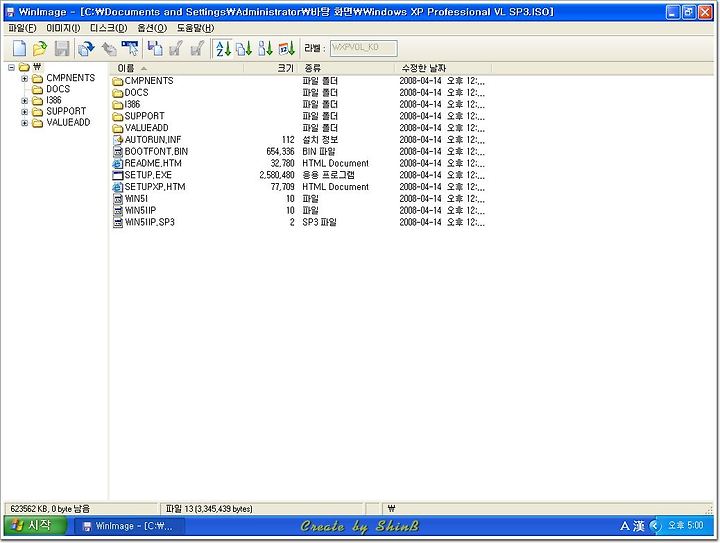This screenshot has height=543, width=720.
Task: Select the WIN51IP.SP3 file name in the list
Action: point(150,223)
